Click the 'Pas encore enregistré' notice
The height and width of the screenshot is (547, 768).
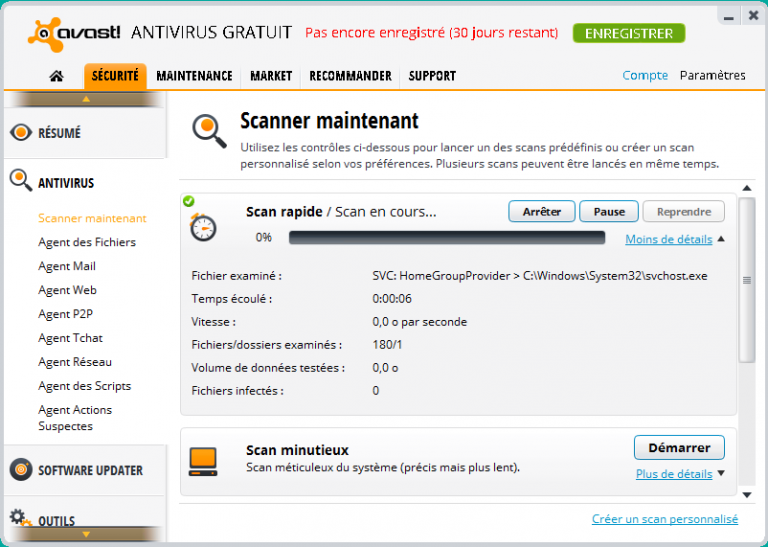tap(432, 33)
